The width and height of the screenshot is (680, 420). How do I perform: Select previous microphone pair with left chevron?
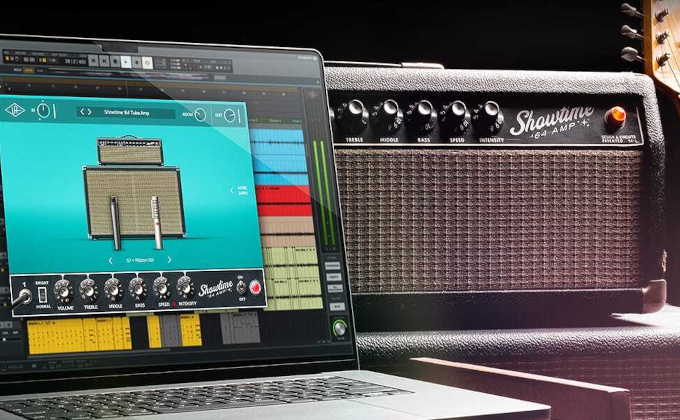(109, 260)
